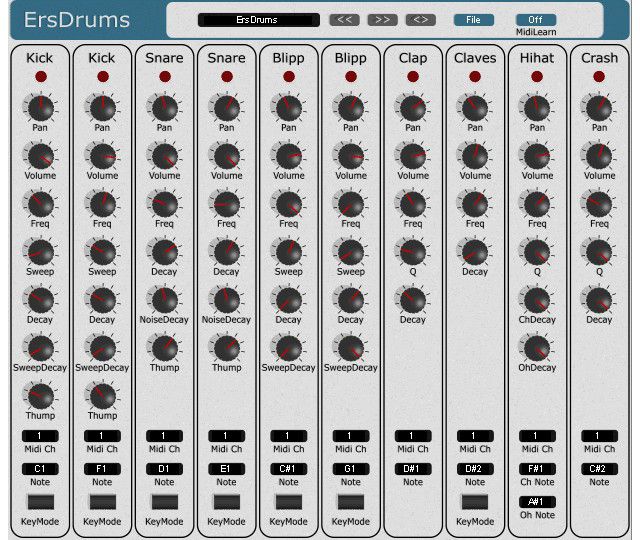This screenshot has width=640, height=540.
Task: Toggle second Kick KeyMode switch
Action: pyautogui.click(x=102, y=502)
